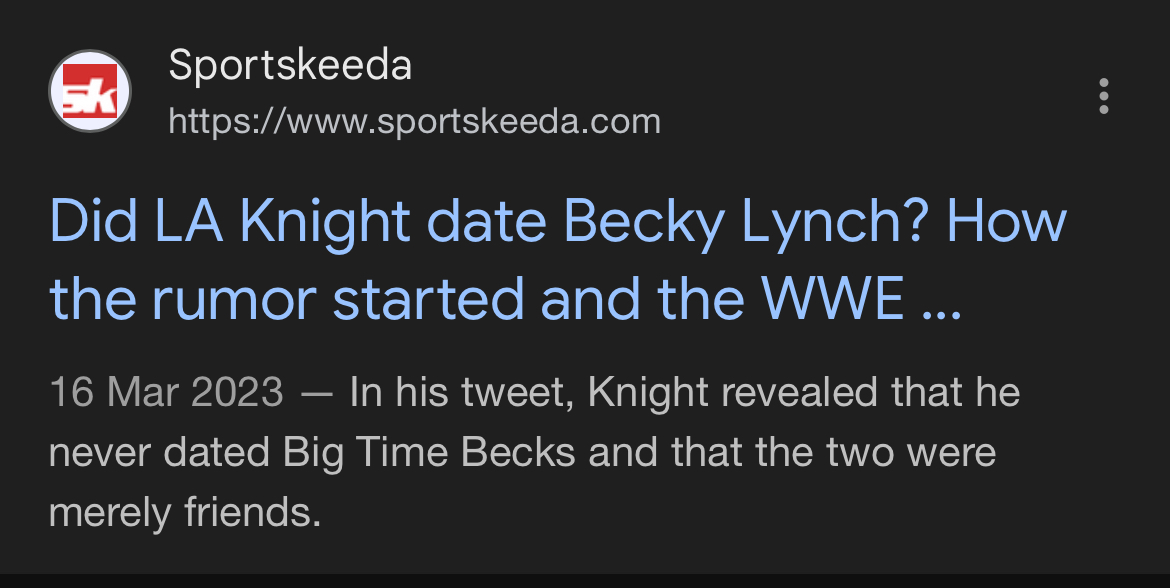Click "Big Time Becks" in the snippet

(430, 453)
